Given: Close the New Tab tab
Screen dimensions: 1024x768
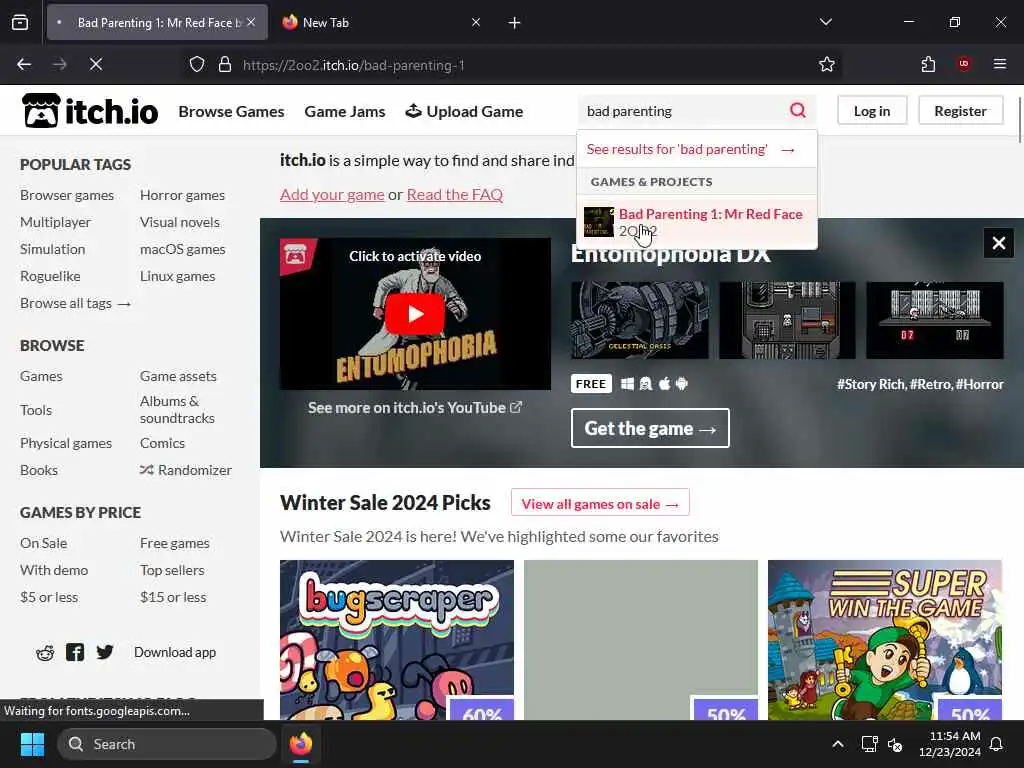Looking at the screenshot, I should (476, 22).
